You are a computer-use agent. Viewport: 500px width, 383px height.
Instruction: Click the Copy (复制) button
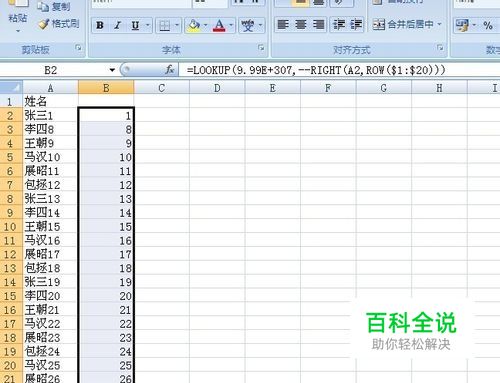(54, 7)
